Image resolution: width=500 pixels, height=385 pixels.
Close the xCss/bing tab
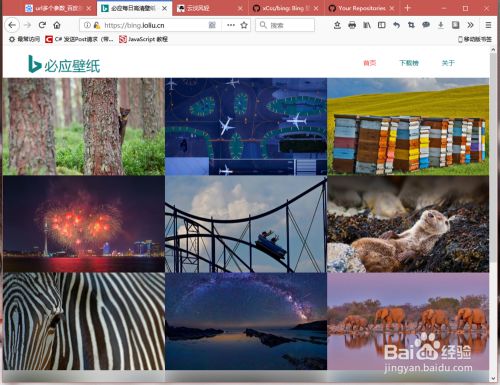tap(316, 9)
